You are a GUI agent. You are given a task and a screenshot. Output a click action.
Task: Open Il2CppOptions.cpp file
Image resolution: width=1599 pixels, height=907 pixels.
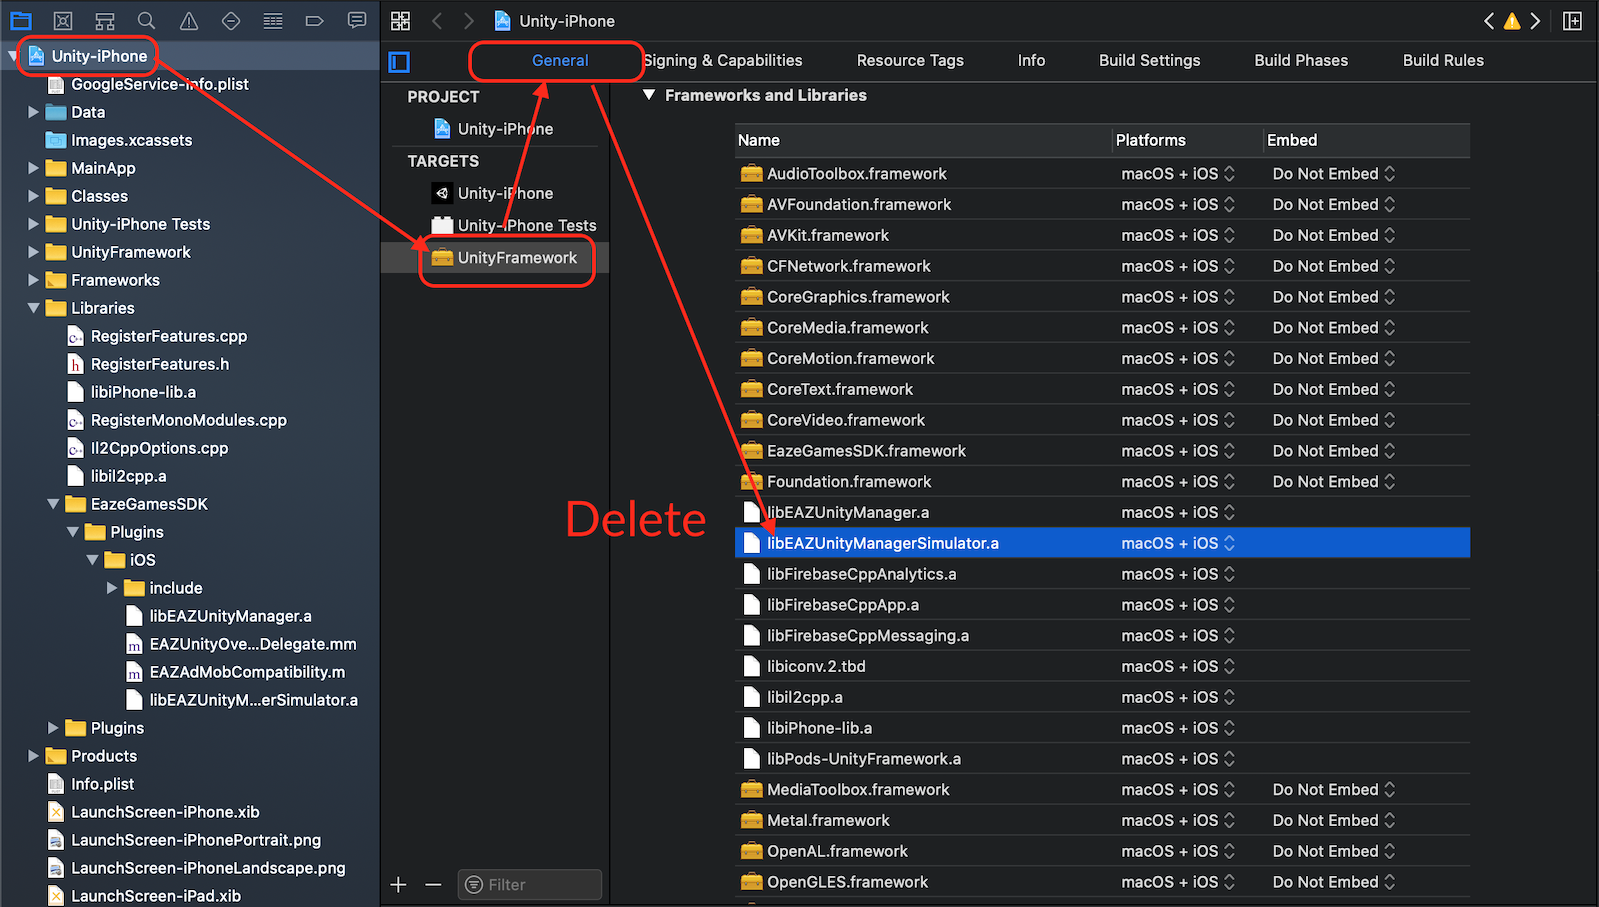tap(147, 448)
